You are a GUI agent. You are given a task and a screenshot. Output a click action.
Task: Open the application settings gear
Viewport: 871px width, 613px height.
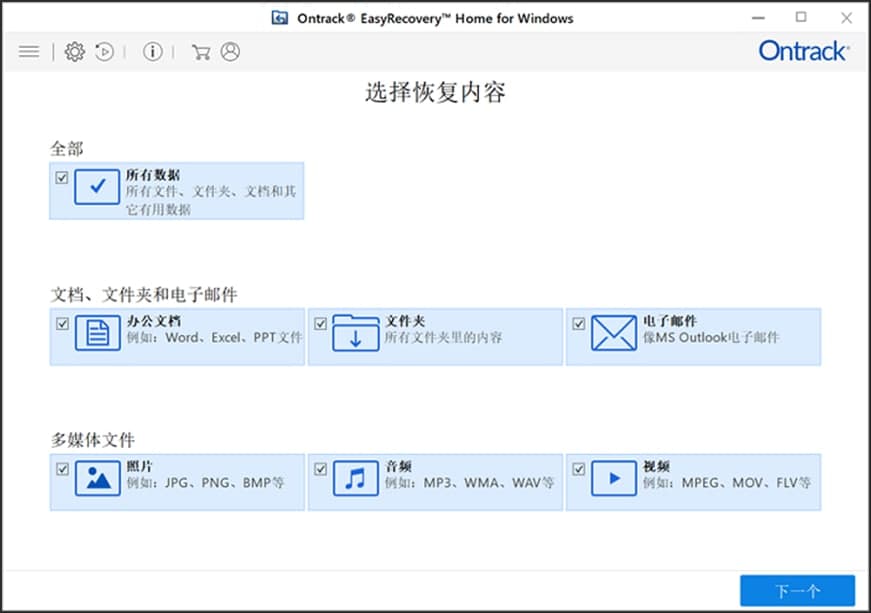point(72,52)
